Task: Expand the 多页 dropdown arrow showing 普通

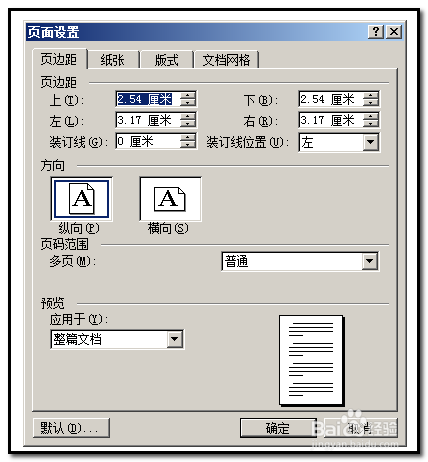Action: (x=370, y=261)
